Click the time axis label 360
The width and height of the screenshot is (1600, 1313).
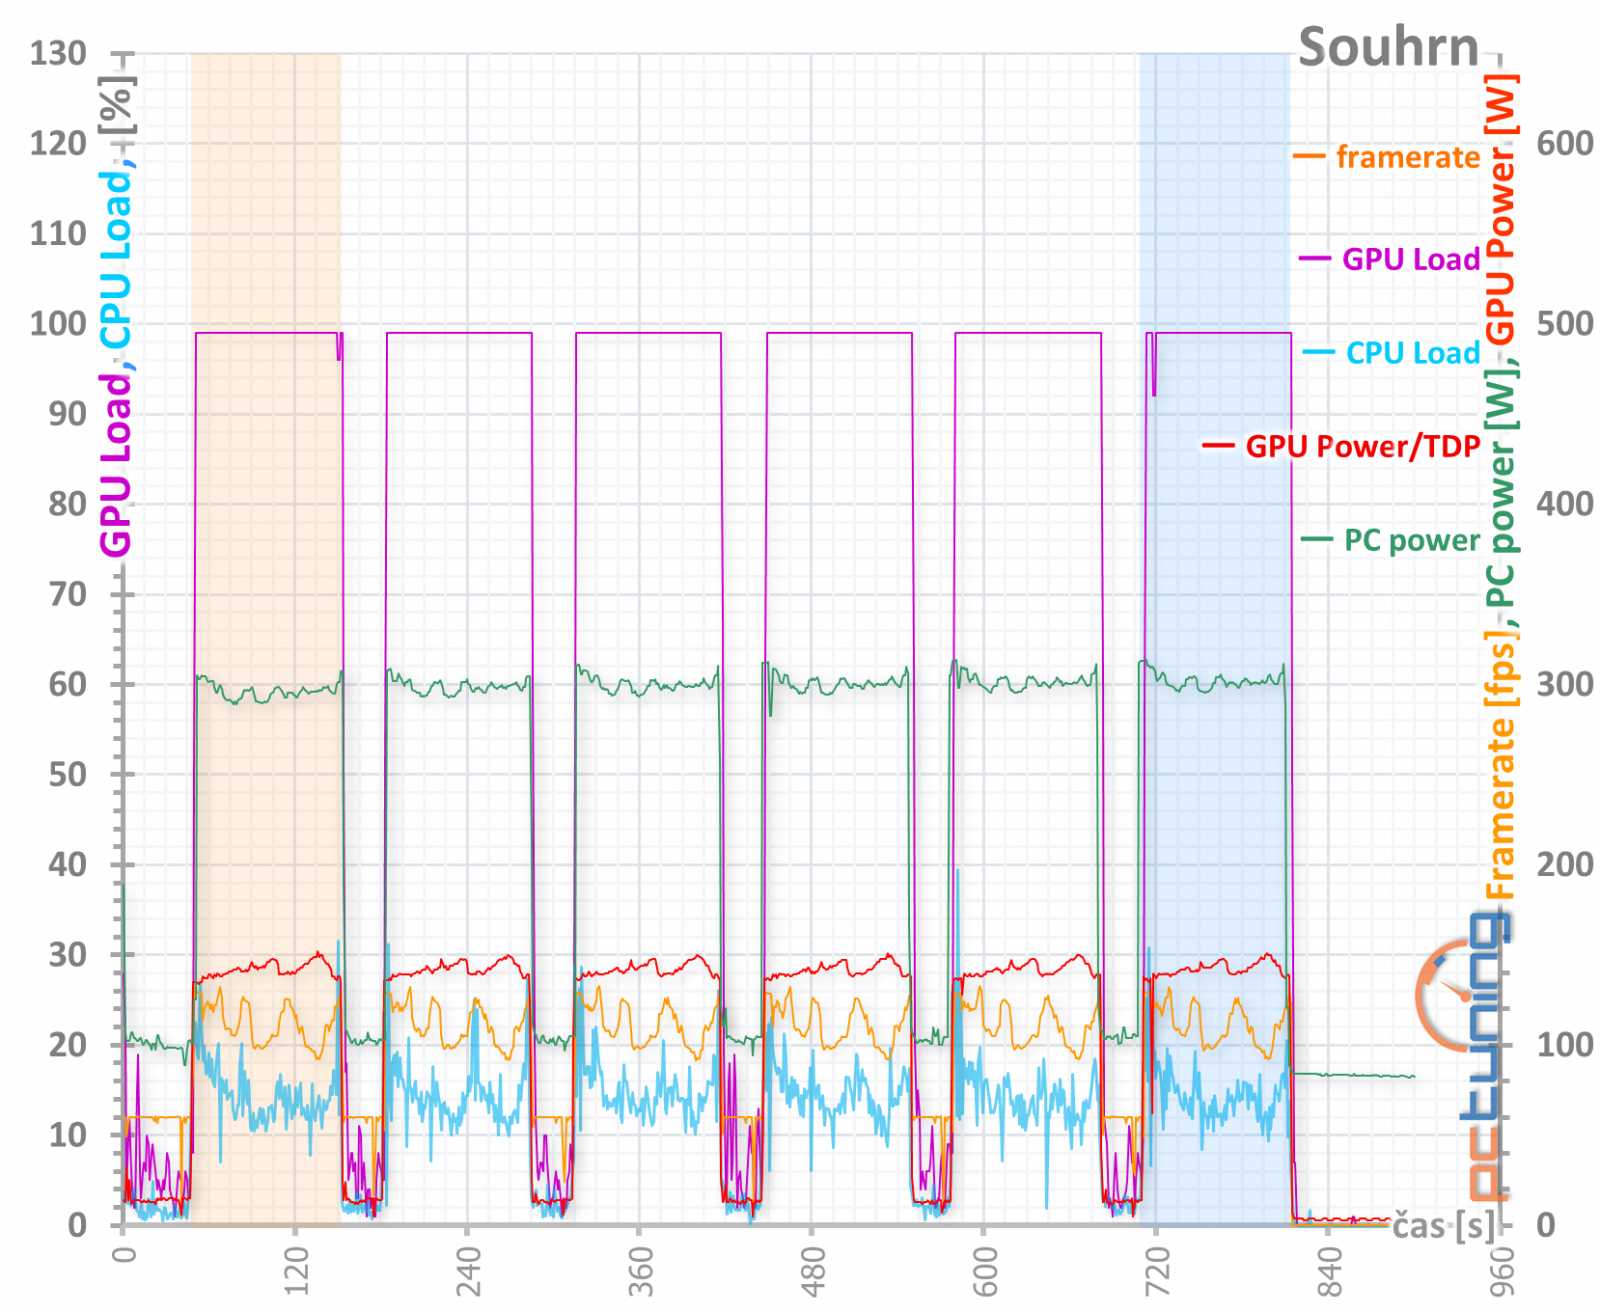640,1270
